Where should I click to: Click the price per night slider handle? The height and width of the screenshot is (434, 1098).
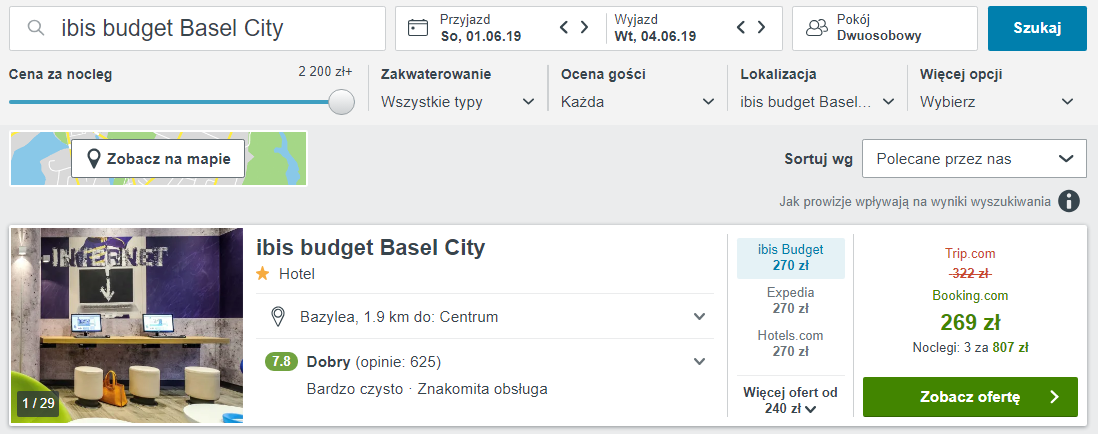[x=342, y=102]
